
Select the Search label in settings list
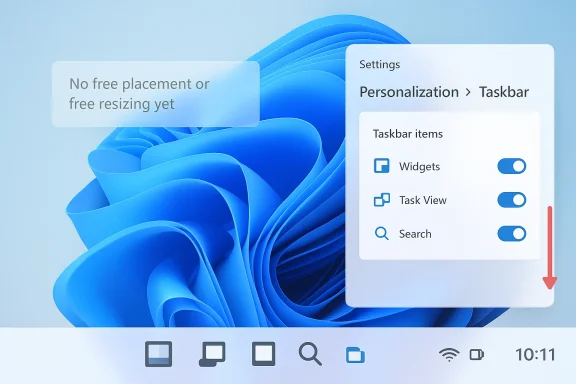(415, 234)
